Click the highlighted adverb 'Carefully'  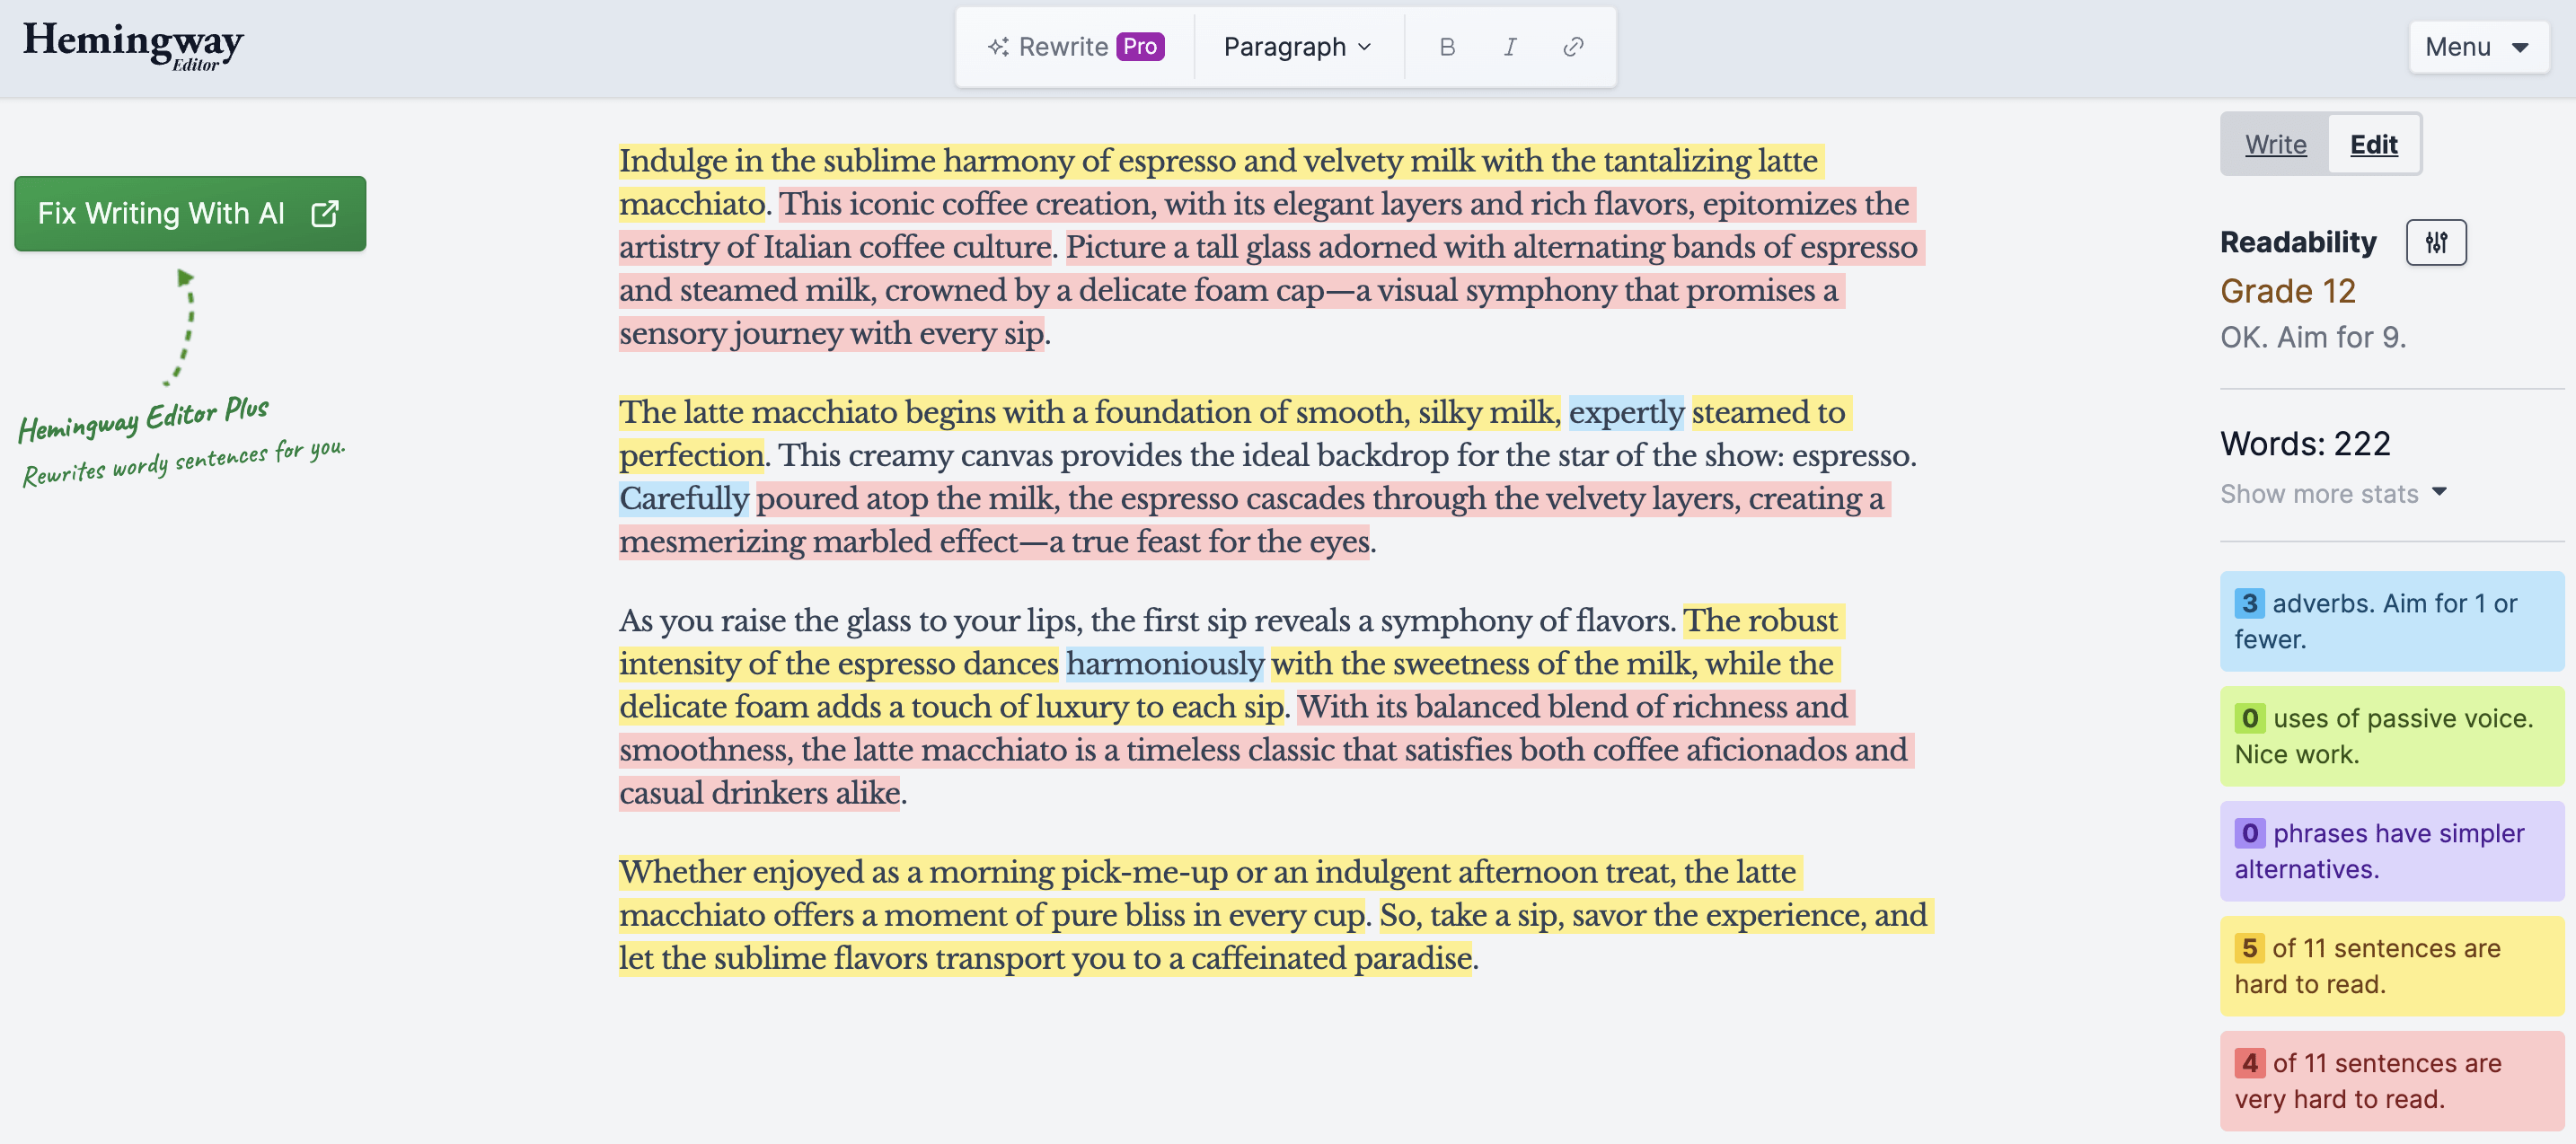684,498
